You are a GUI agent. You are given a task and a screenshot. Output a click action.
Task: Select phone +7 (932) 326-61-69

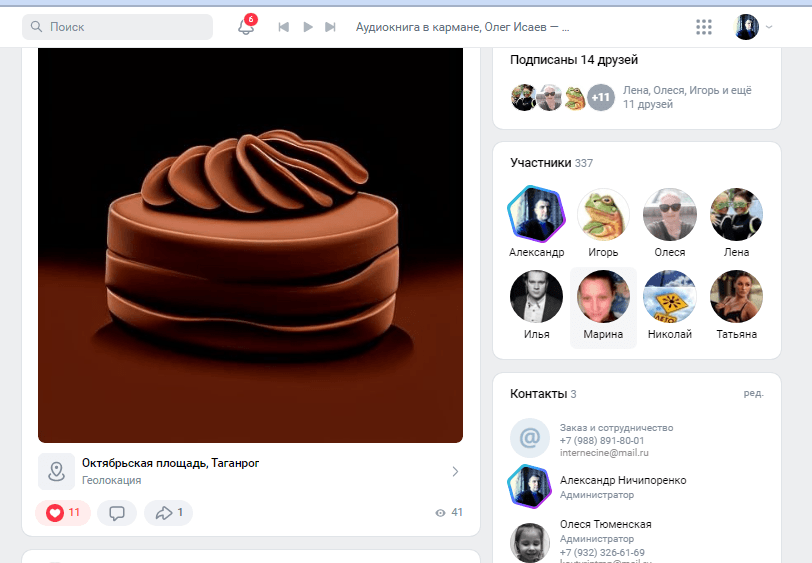(602, 553)
